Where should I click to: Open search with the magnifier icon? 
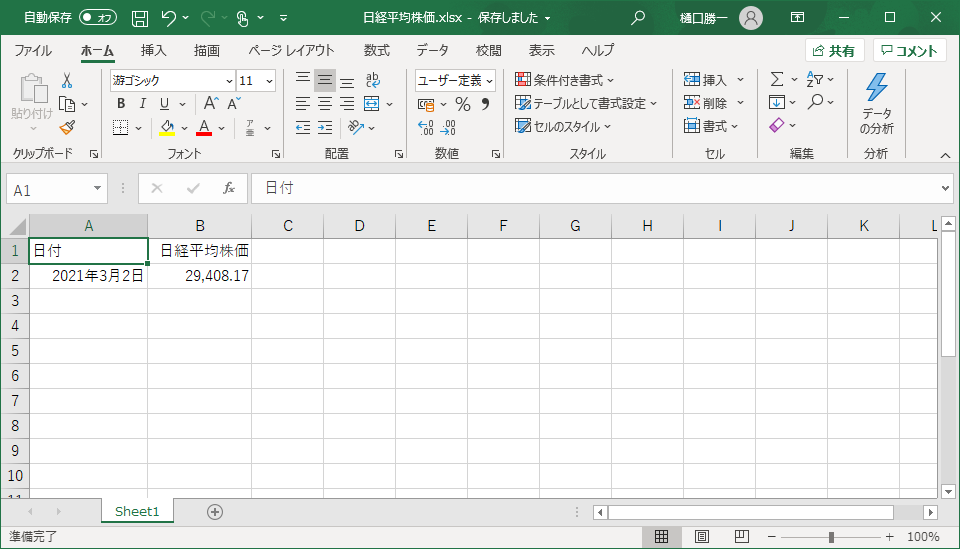638,18
